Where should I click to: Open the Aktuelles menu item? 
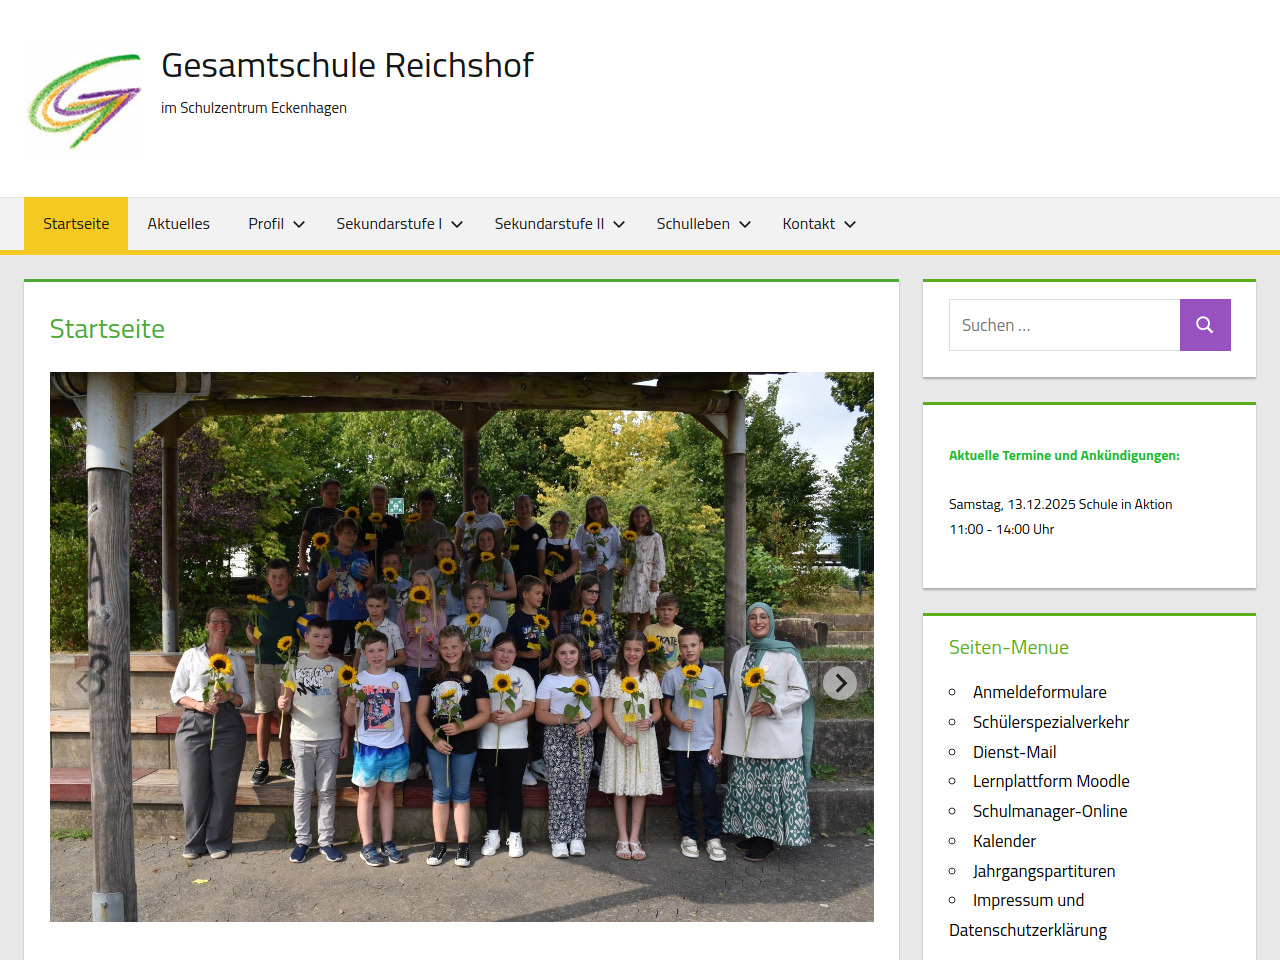click(x=178, y=224)
